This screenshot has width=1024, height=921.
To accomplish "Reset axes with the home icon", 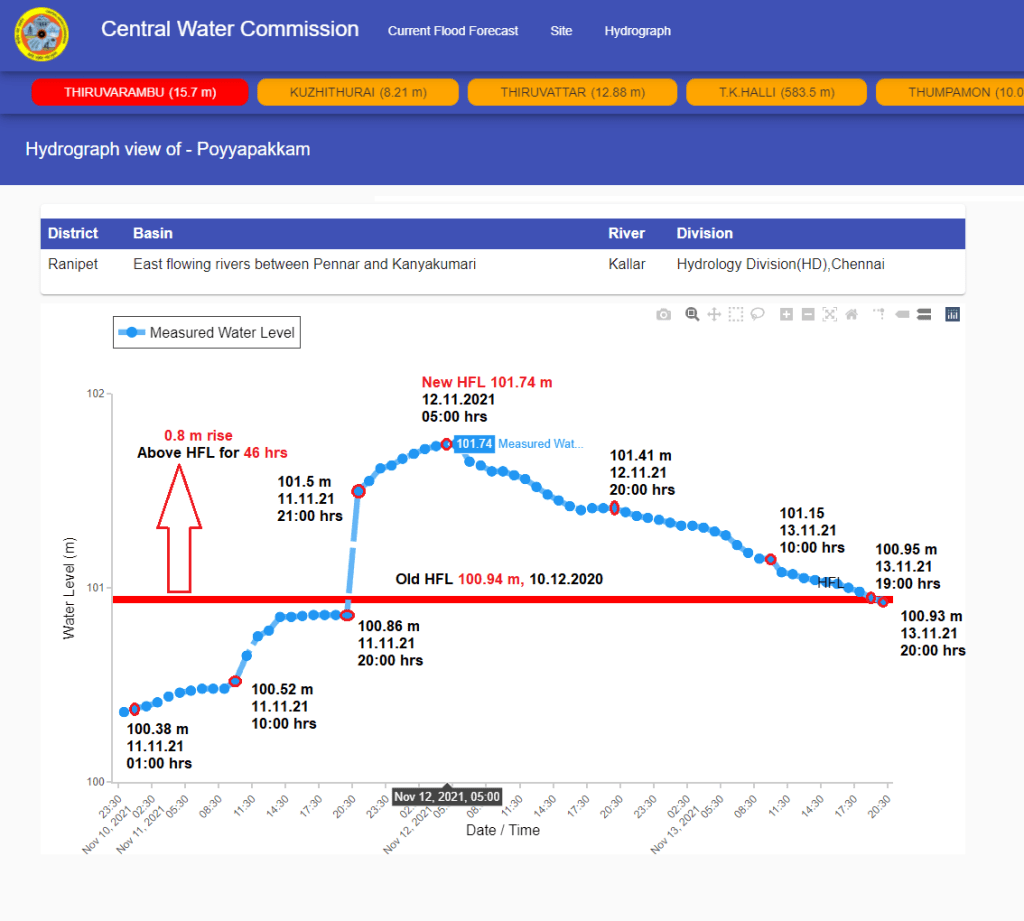I will pyautogui.click(x=852, y=315).
